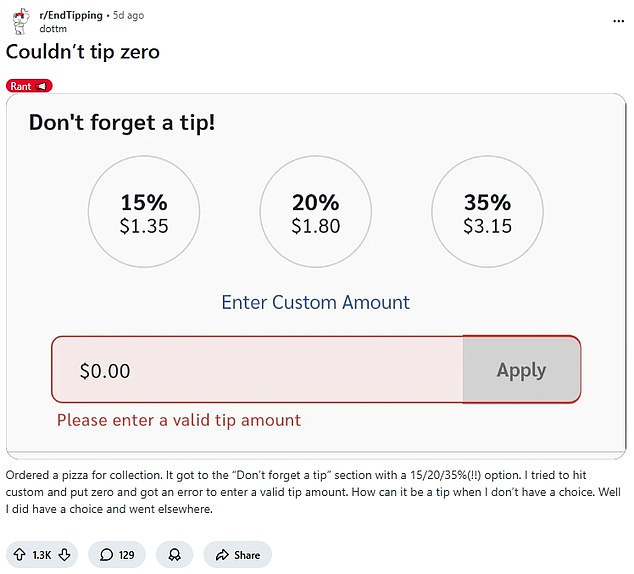Click the megaphone icon in Rant flair
634x574 pixels.
pyautogui.click(x=43, y=86)
